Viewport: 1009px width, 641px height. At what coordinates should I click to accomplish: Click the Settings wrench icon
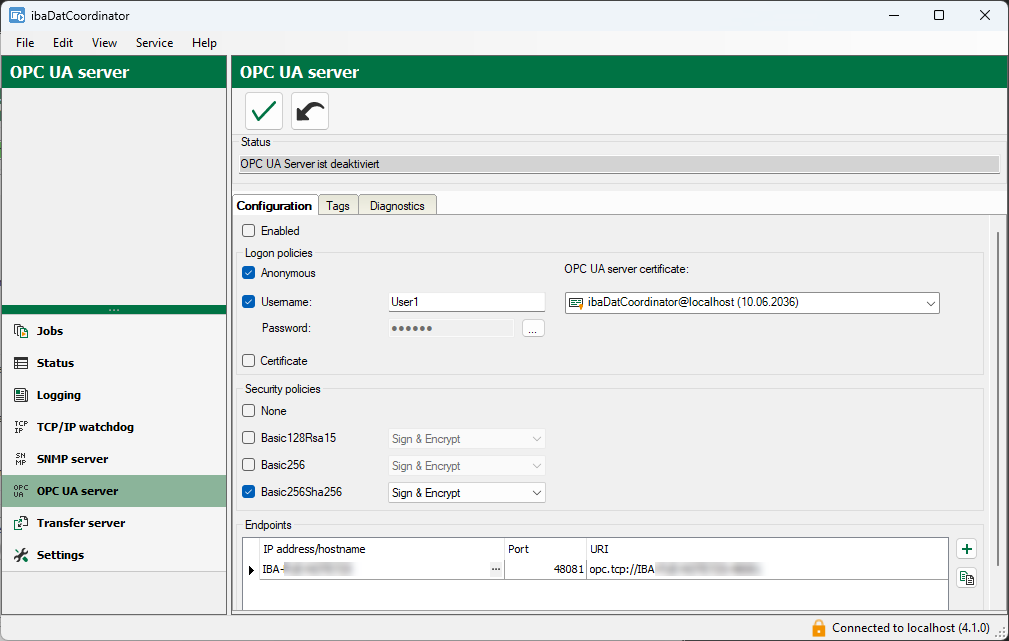click(x=21, y=555)
